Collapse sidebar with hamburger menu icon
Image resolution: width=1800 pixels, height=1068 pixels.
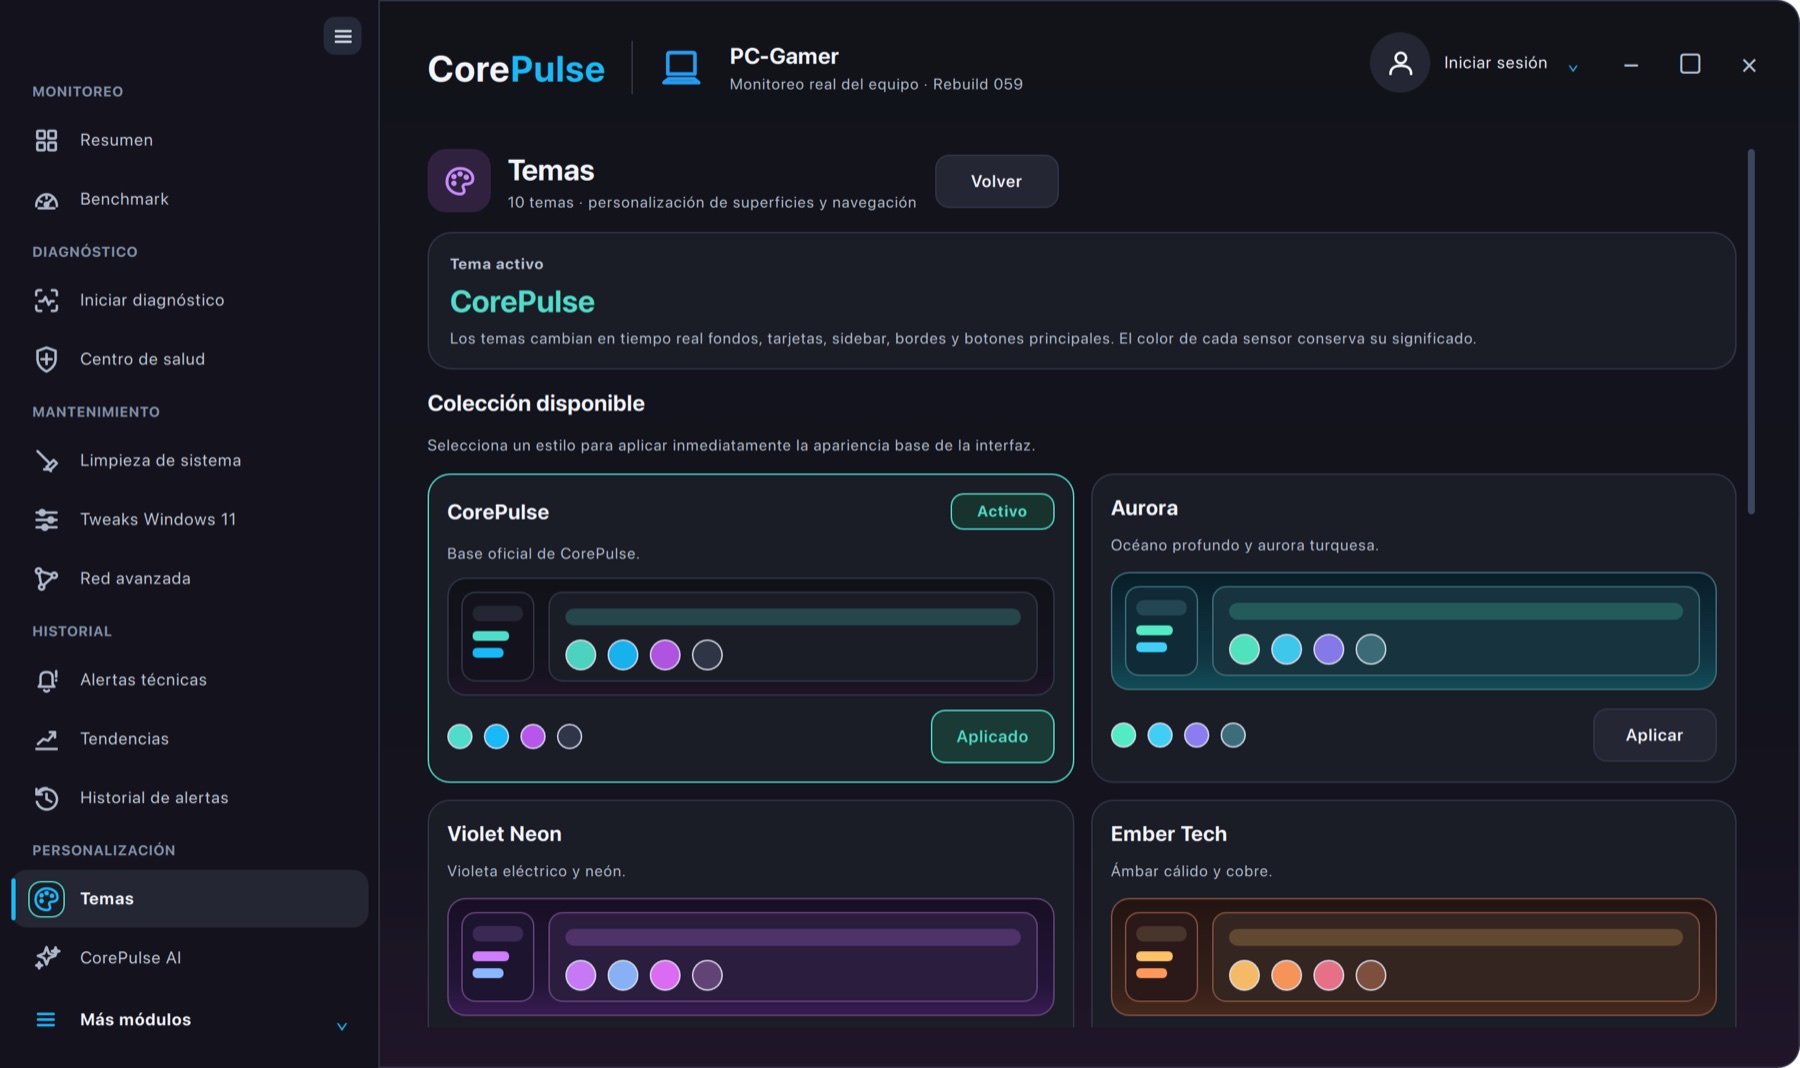342,37
